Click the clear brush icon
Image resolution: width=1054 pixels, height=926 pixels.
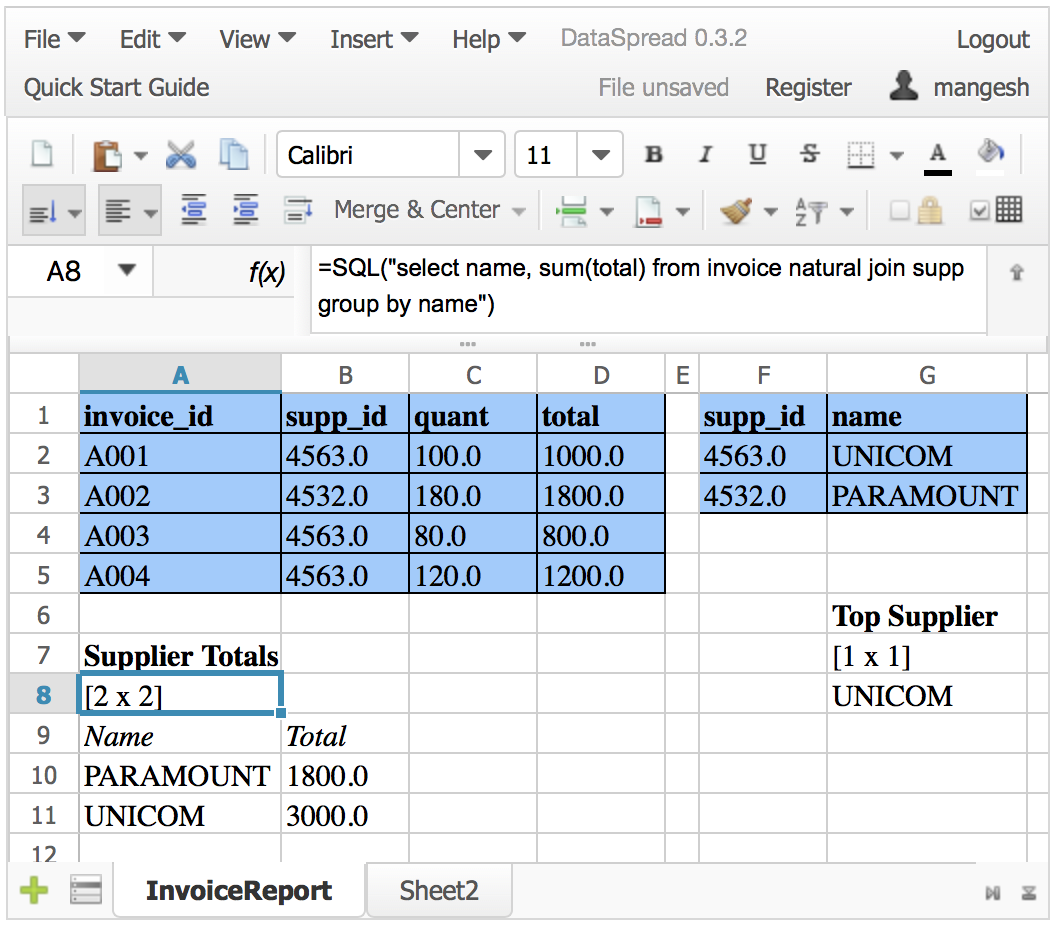736,211
